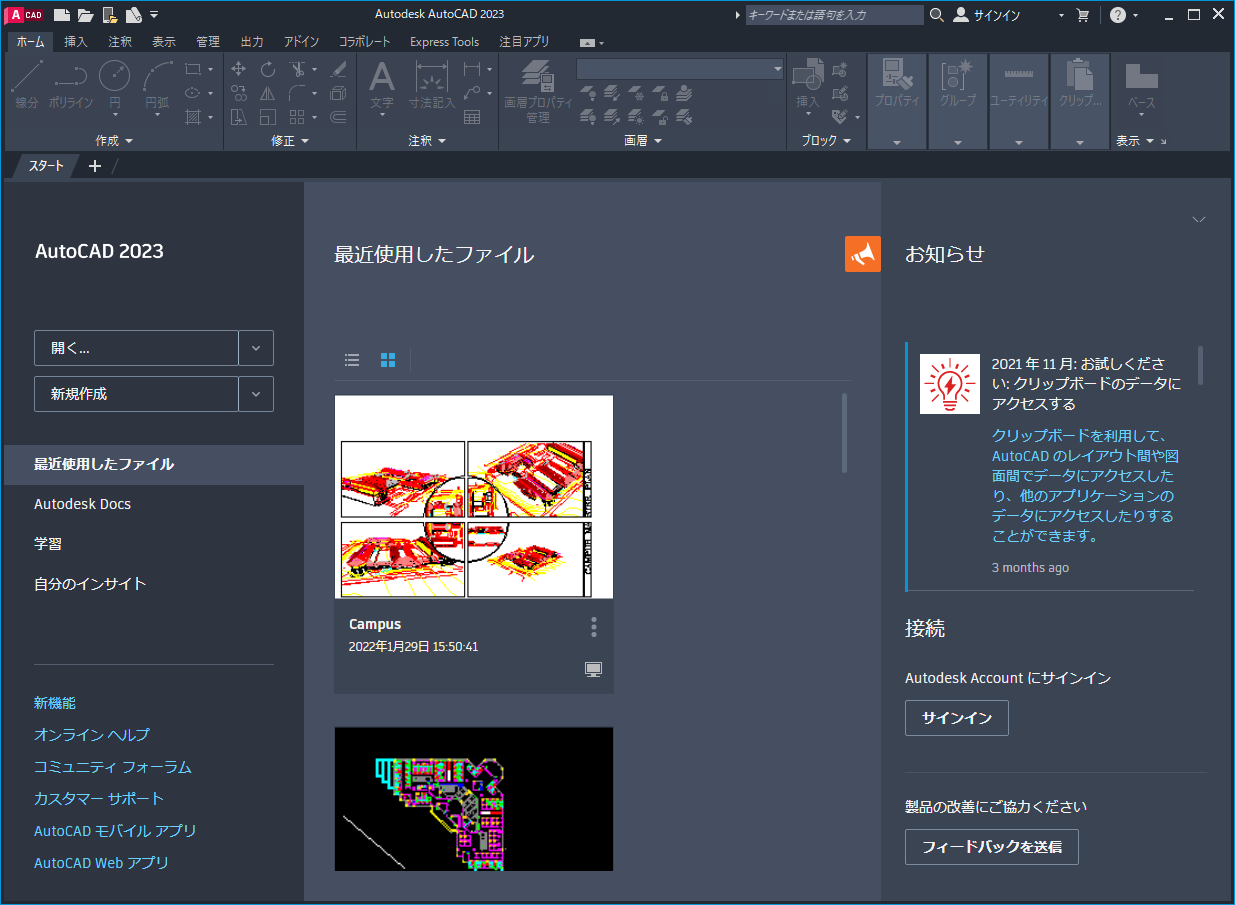Select the Rotate tool icon
The width and height of the screenshot is (1235, 905).
coord(268,69)
